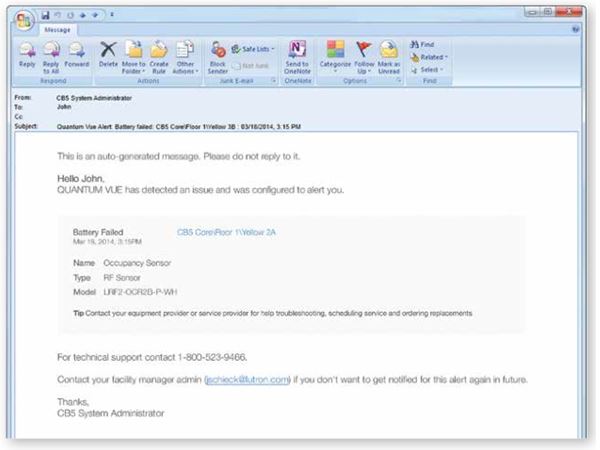Save the message with the floppy icon
This screenshot has height=450, width=600.
(46, 15)
